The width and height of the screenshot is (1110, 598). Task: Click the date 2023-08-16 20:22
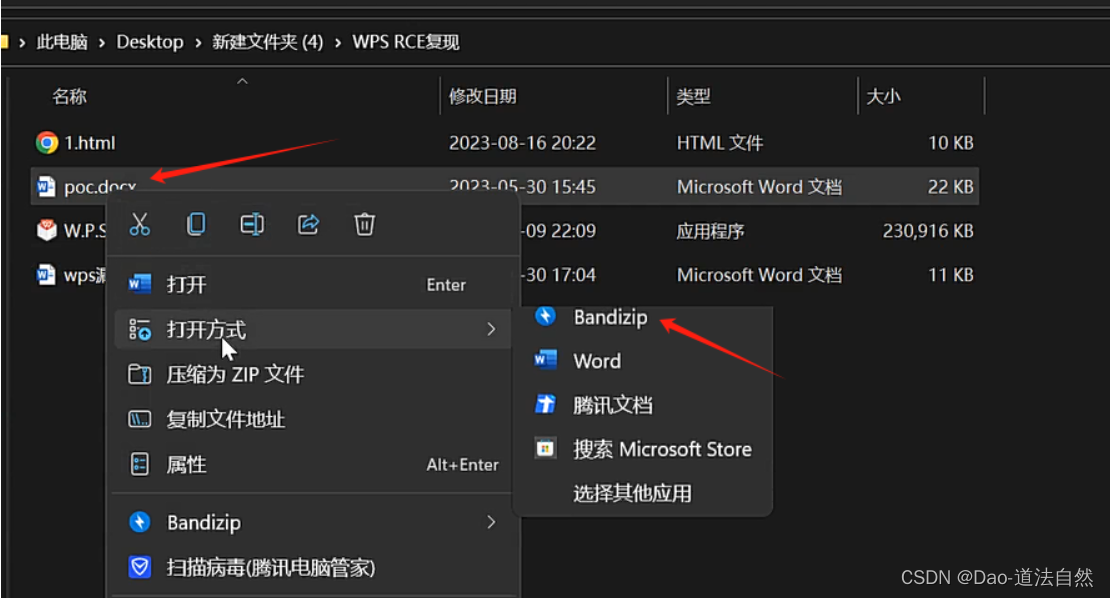(522, 143)
